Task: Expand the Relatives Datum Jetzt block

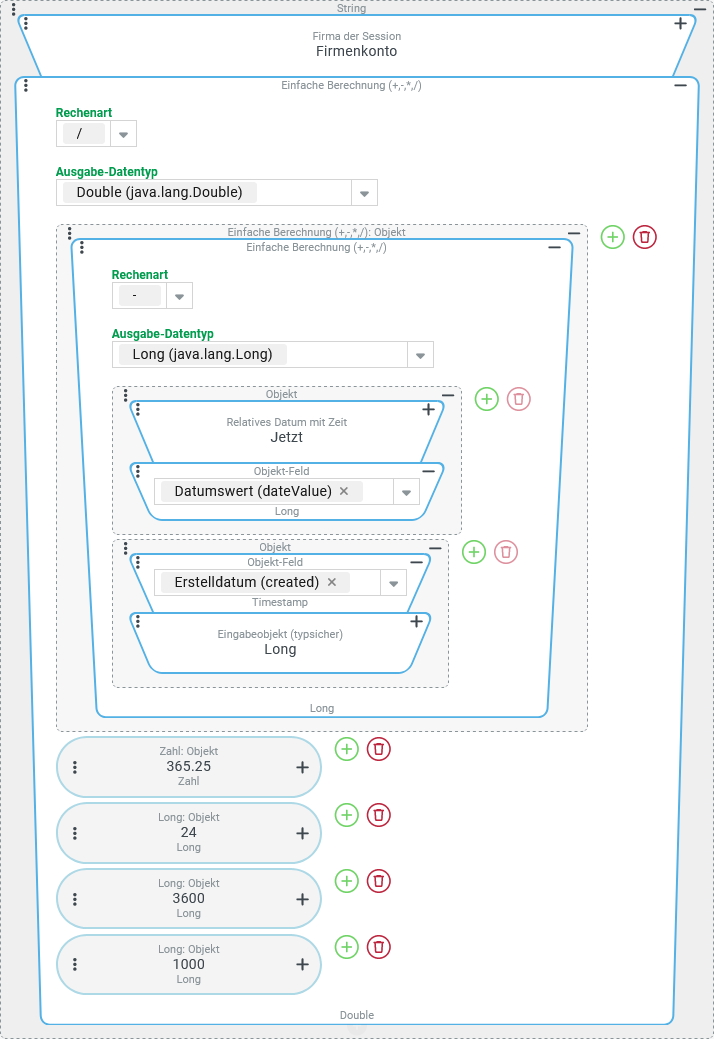Action: coord(428,409)
